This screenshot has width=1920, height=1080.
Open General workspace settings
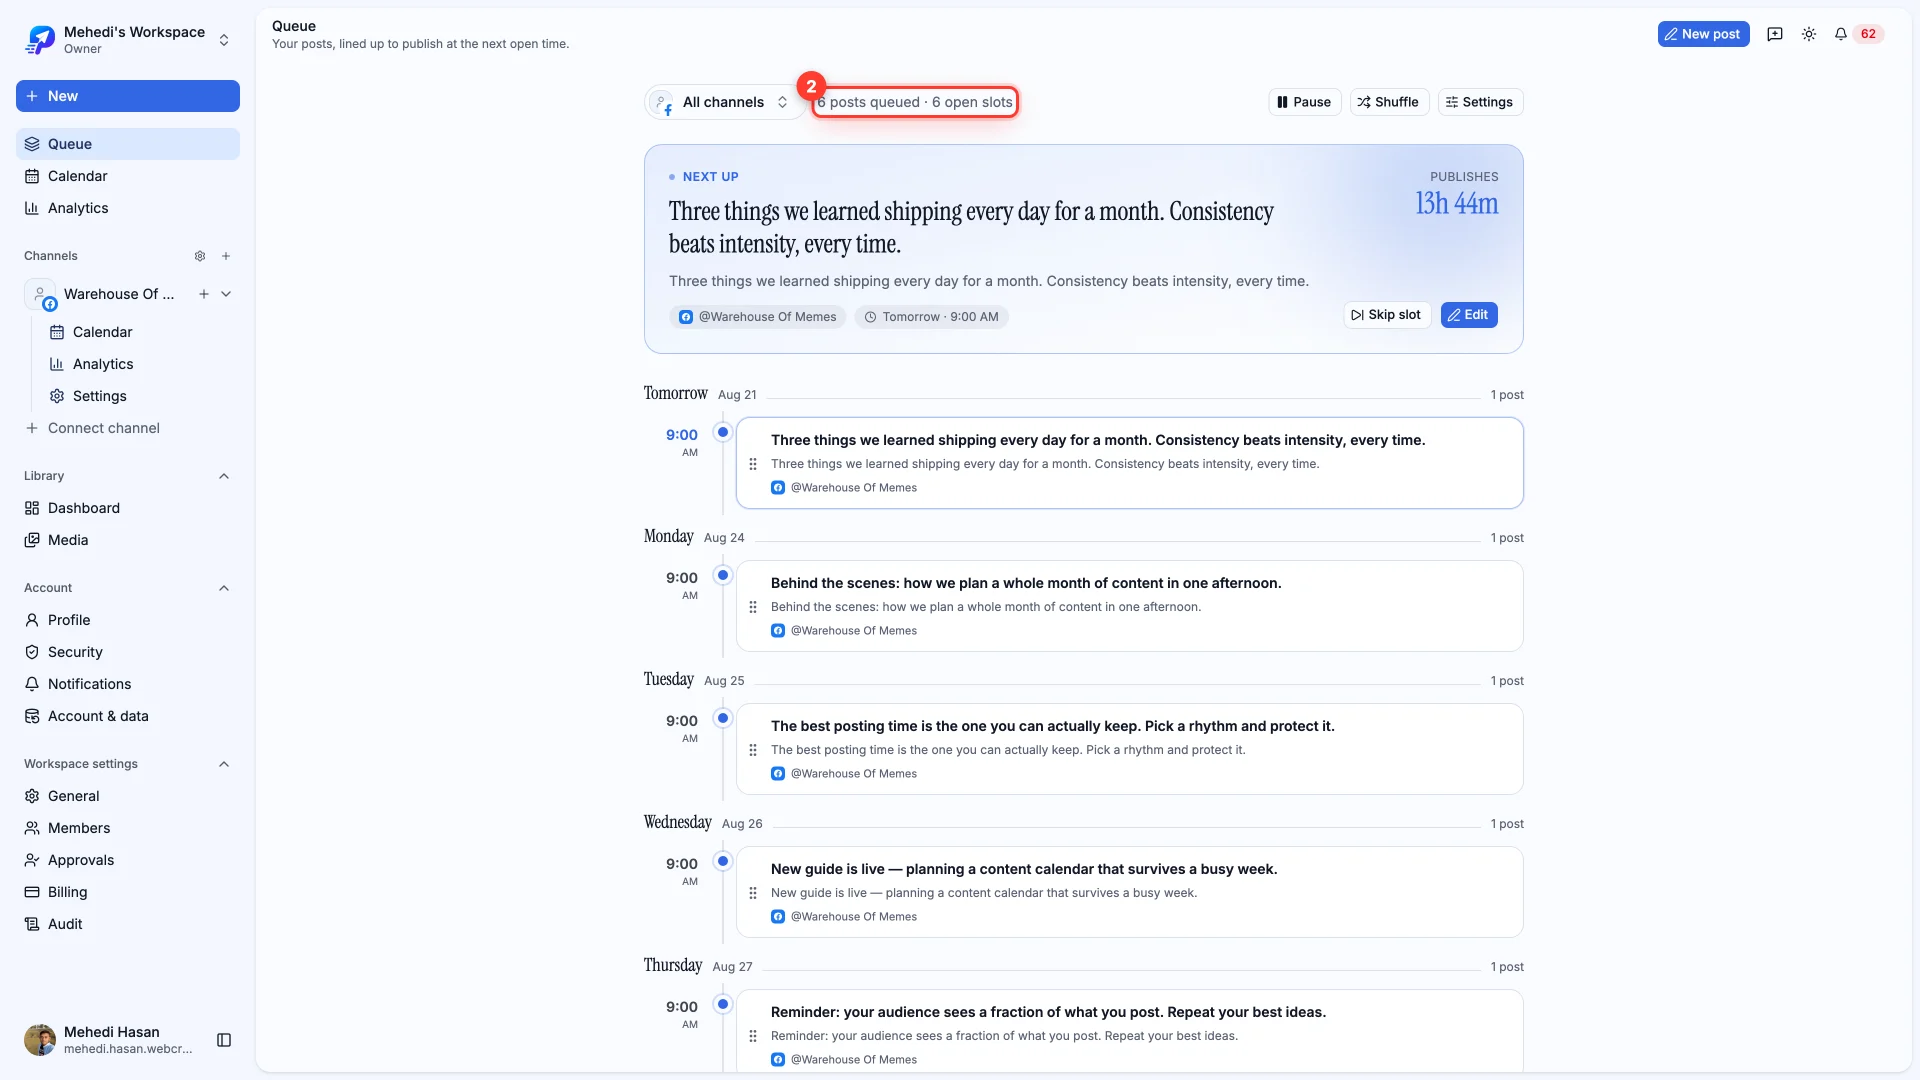pos(128,796)
